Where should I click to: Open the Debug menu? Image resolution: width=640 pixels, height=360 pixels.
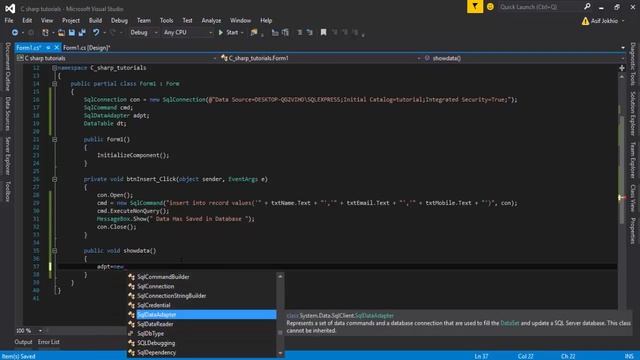(x=119, y=20)
